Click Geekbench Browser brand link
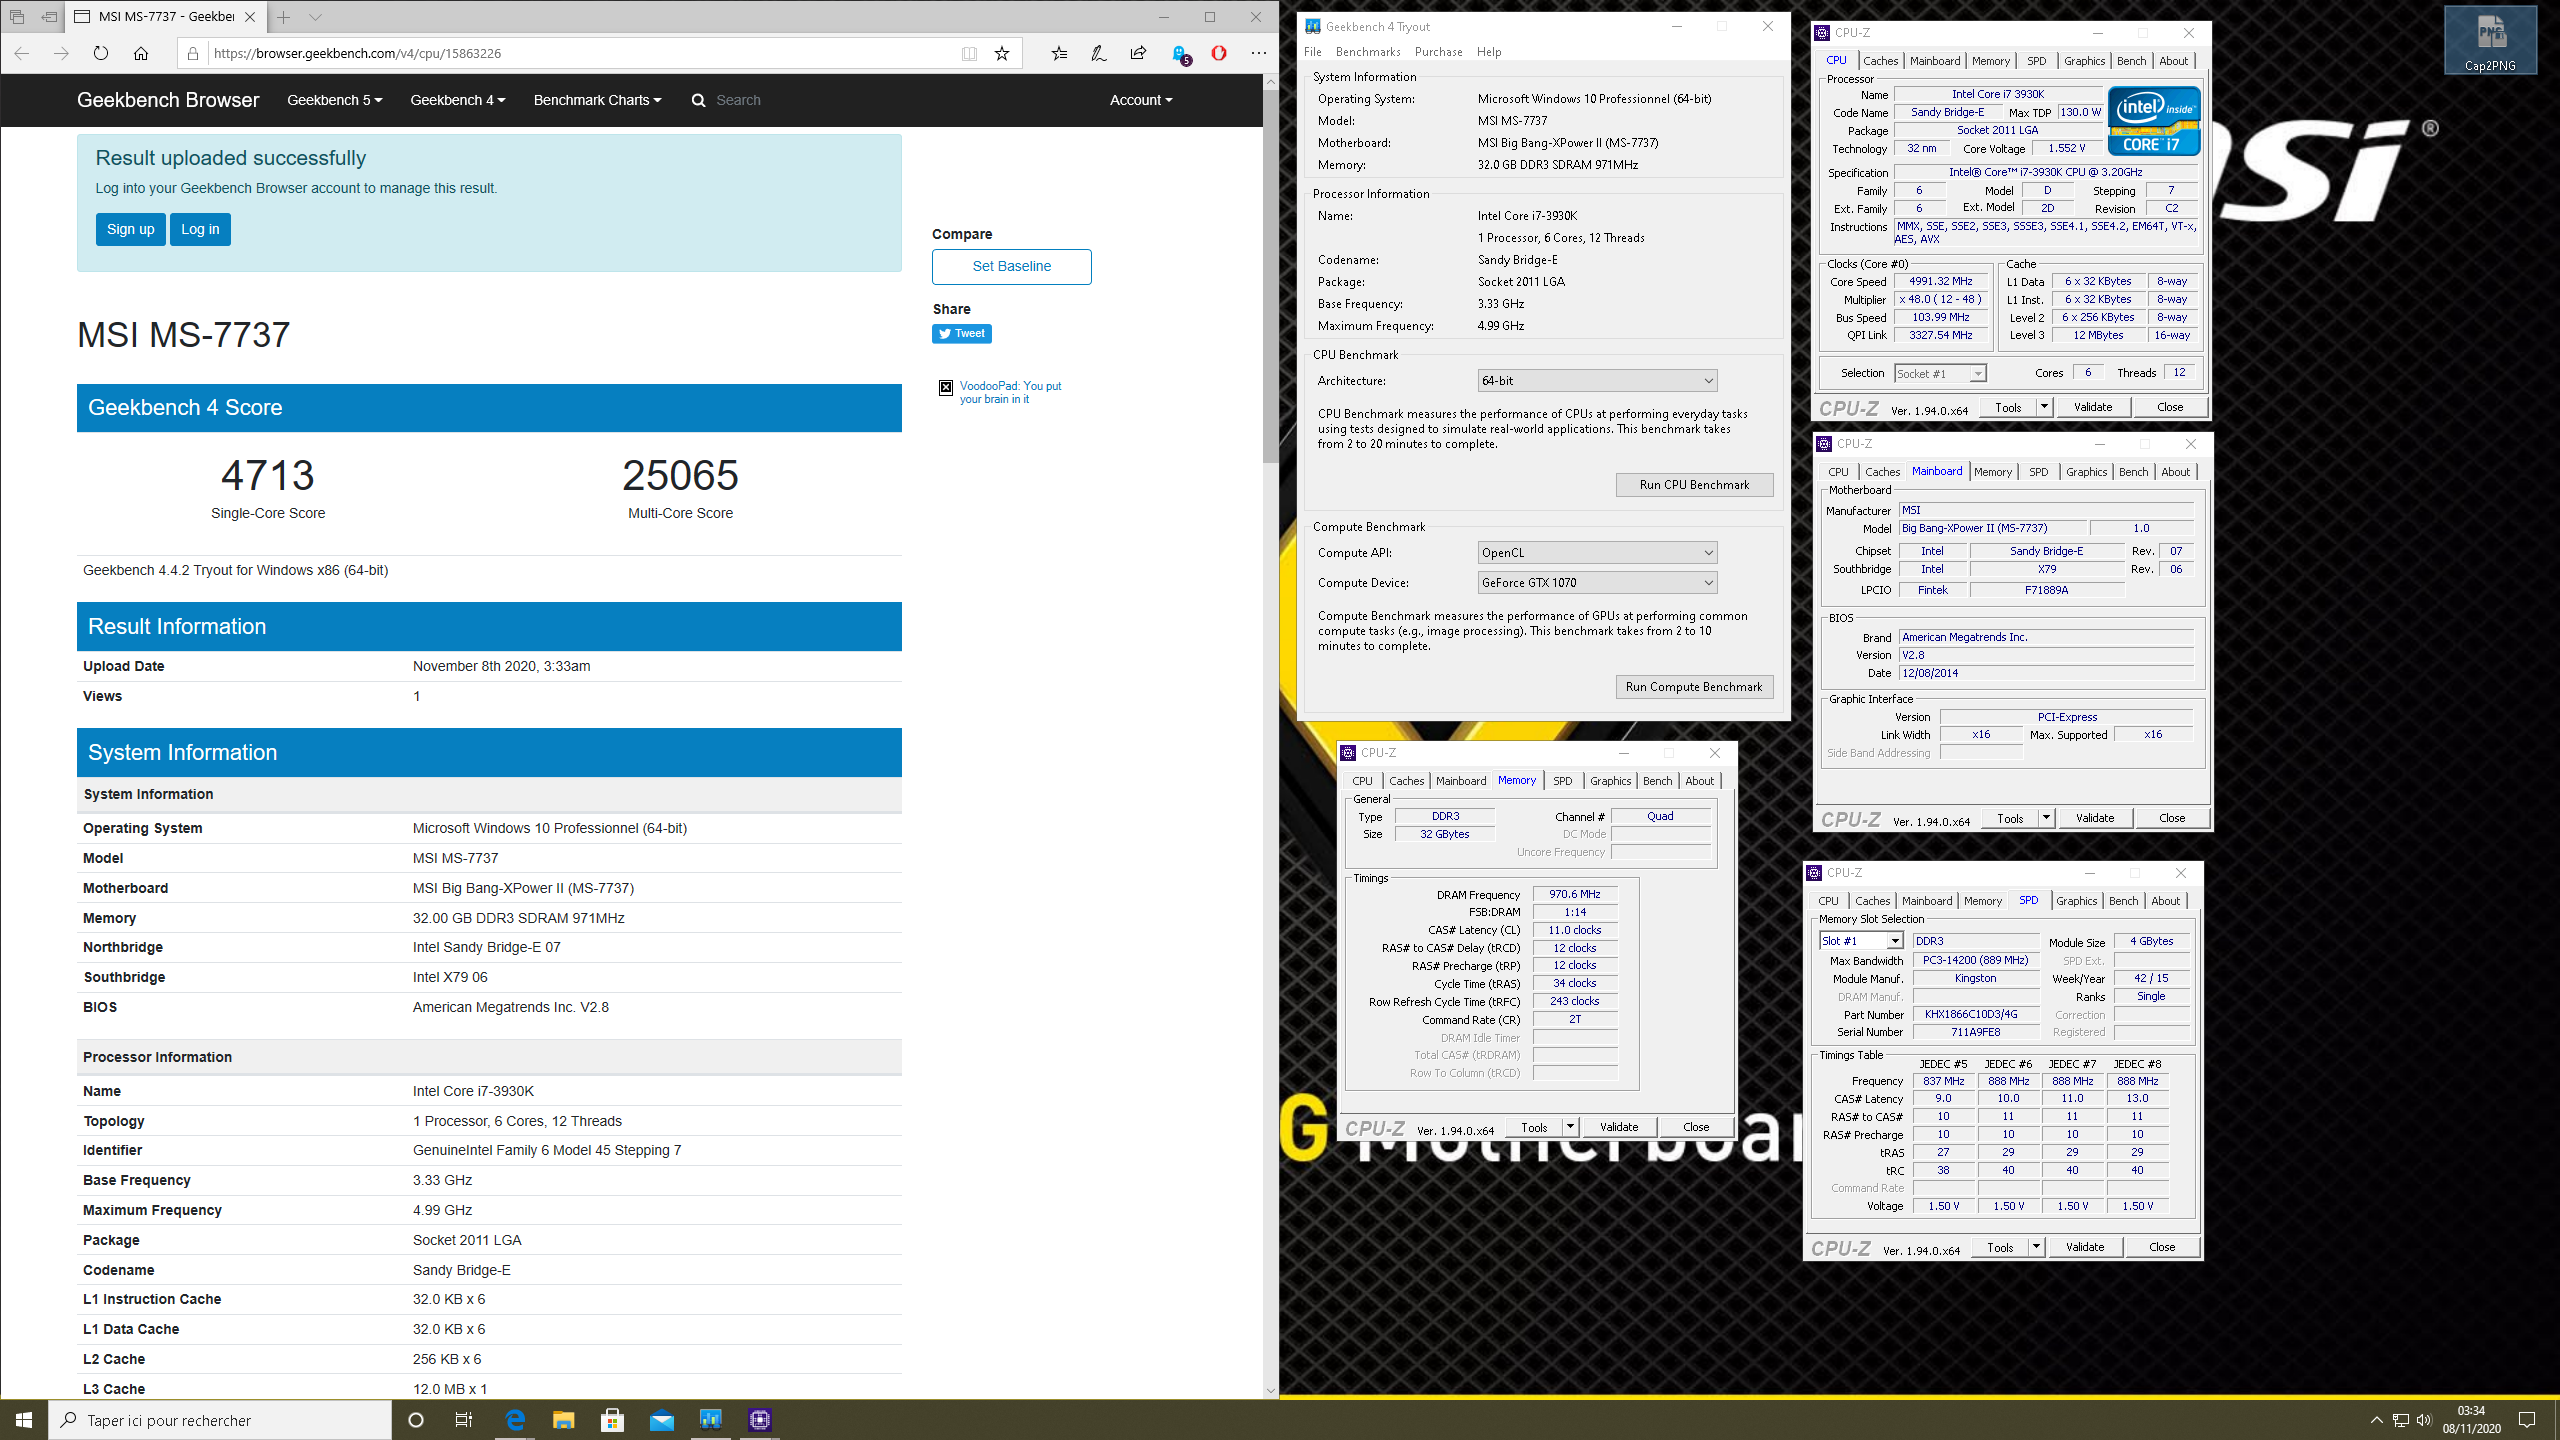Screen dimensions: 2560x1440 tap(168, 100)
